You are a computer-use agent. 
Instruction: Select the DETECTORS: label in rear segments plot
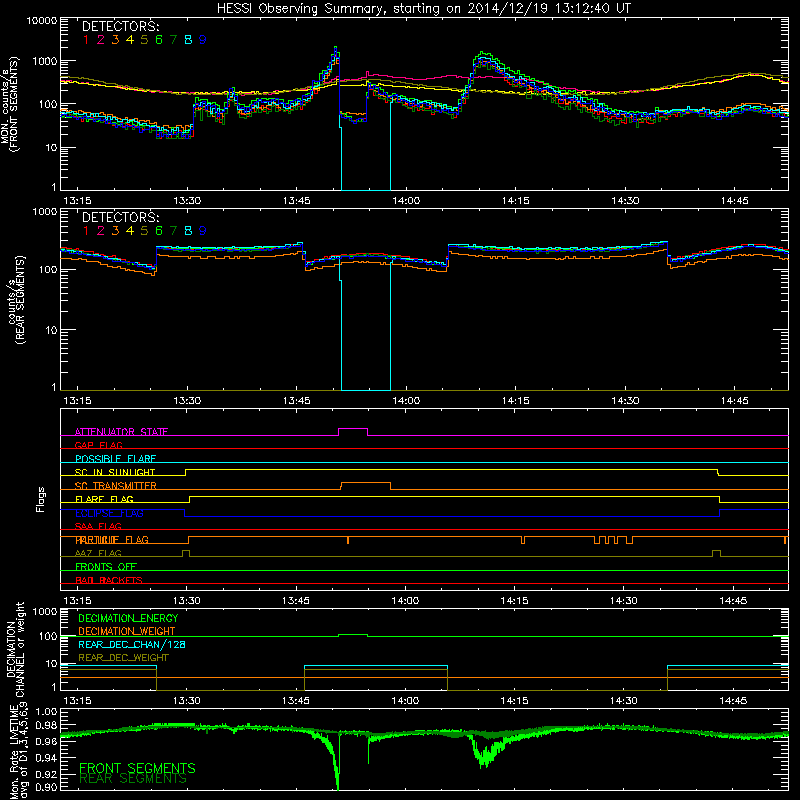[x=121, y=217]
